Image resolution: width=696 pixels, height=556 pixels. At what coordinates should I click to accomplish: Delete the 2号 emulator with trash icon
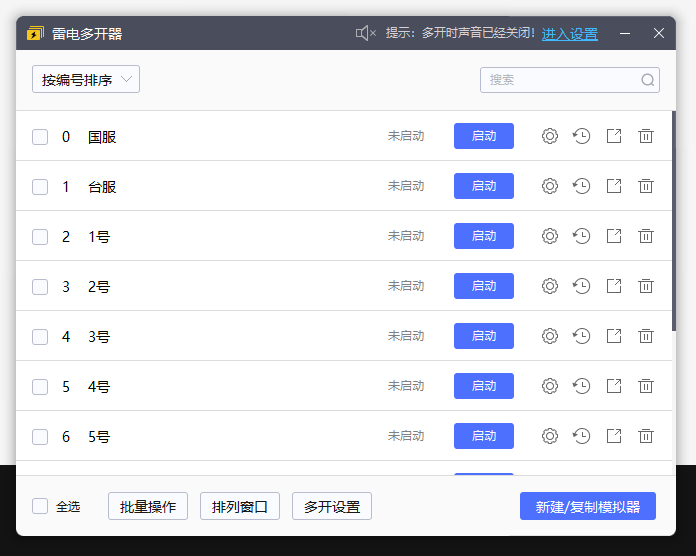click(x=646, y=286)
